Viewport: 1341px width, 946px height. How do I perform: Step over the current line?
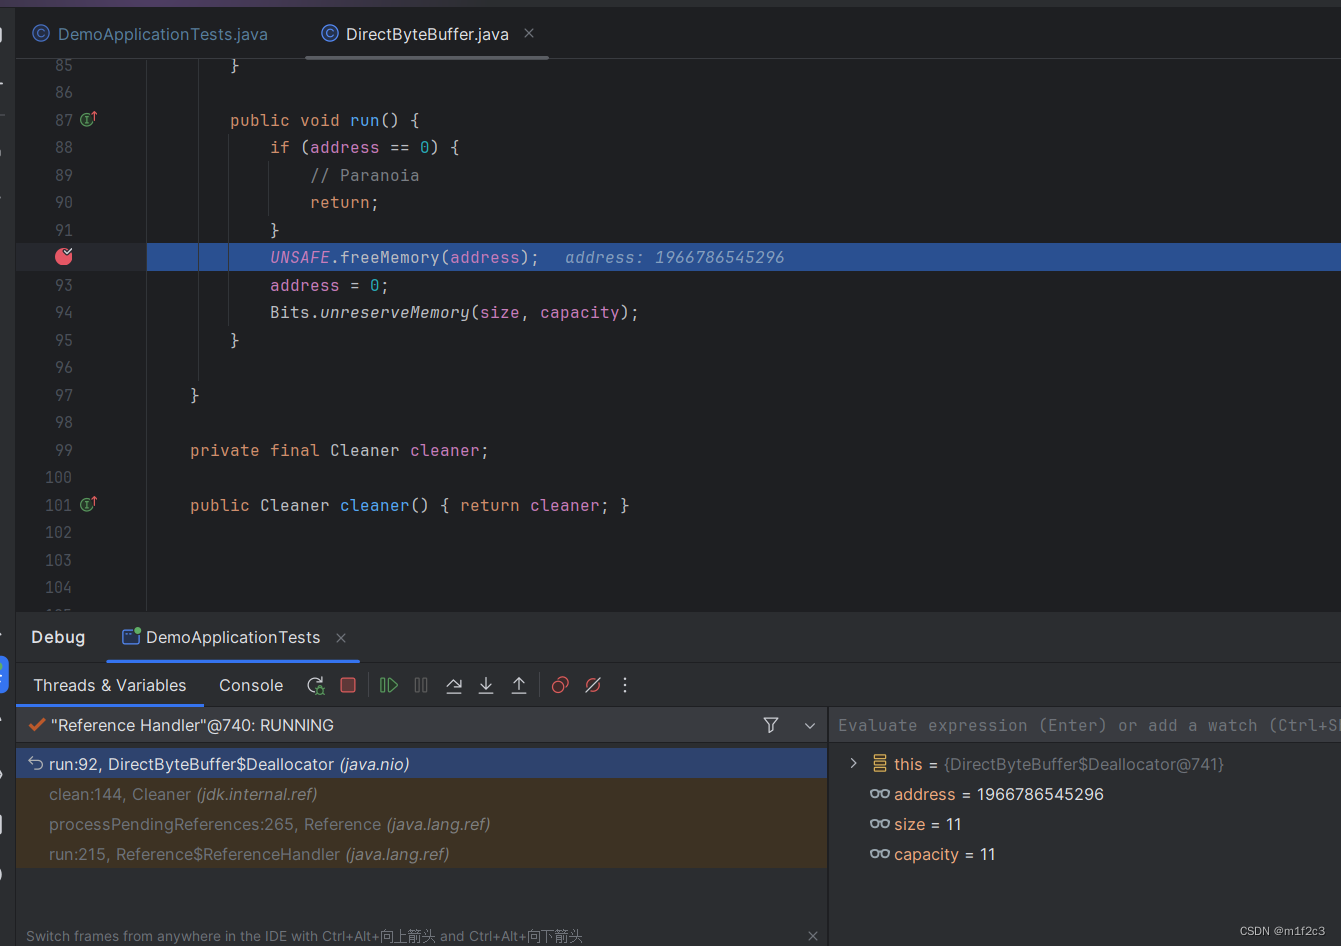(x=454, y=685)
